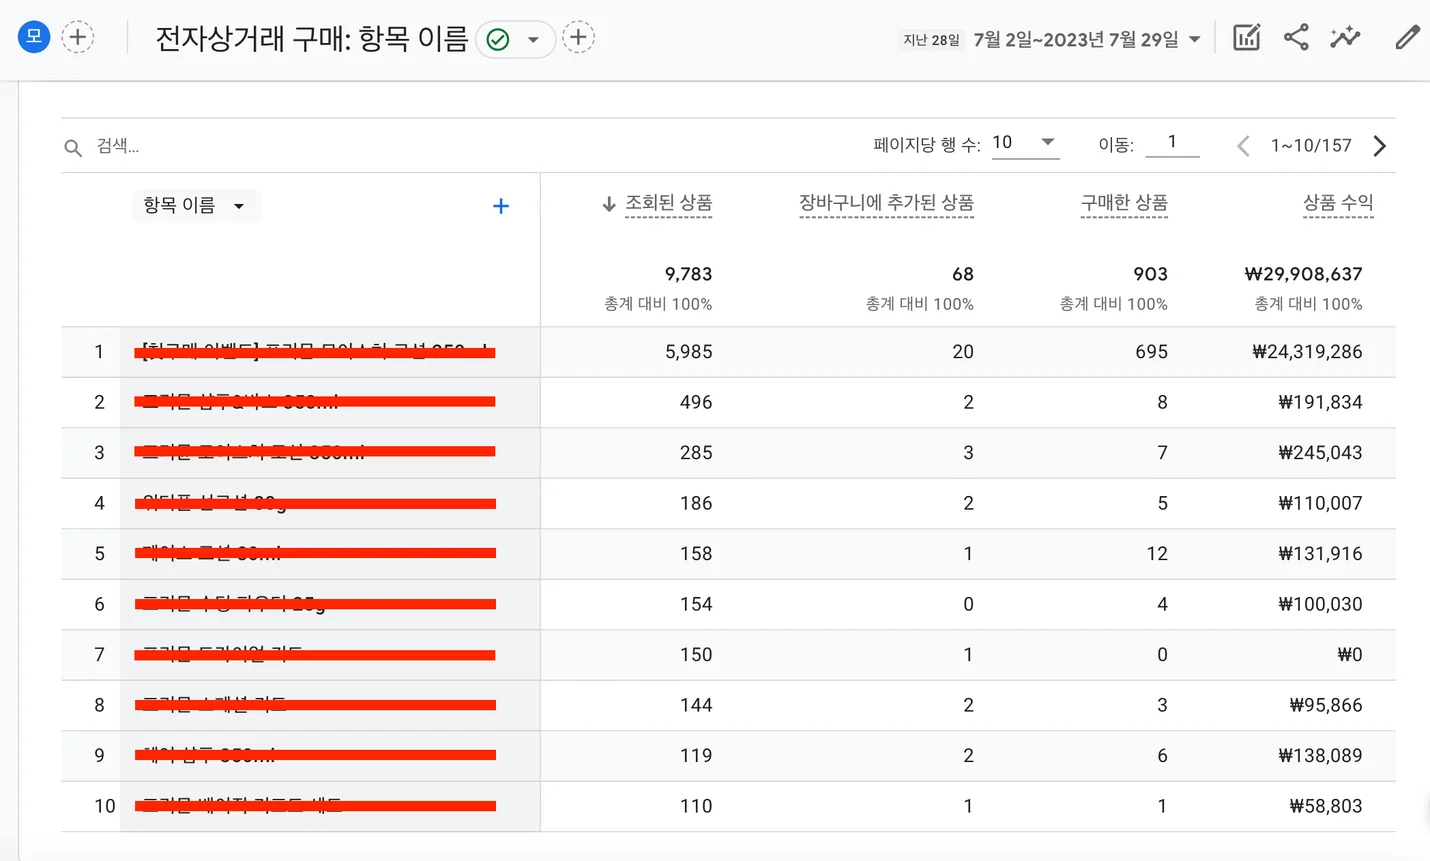Click the ₩138,089 revenue cell
The image size is (1430, 861).
click(x=1320, y=756)
